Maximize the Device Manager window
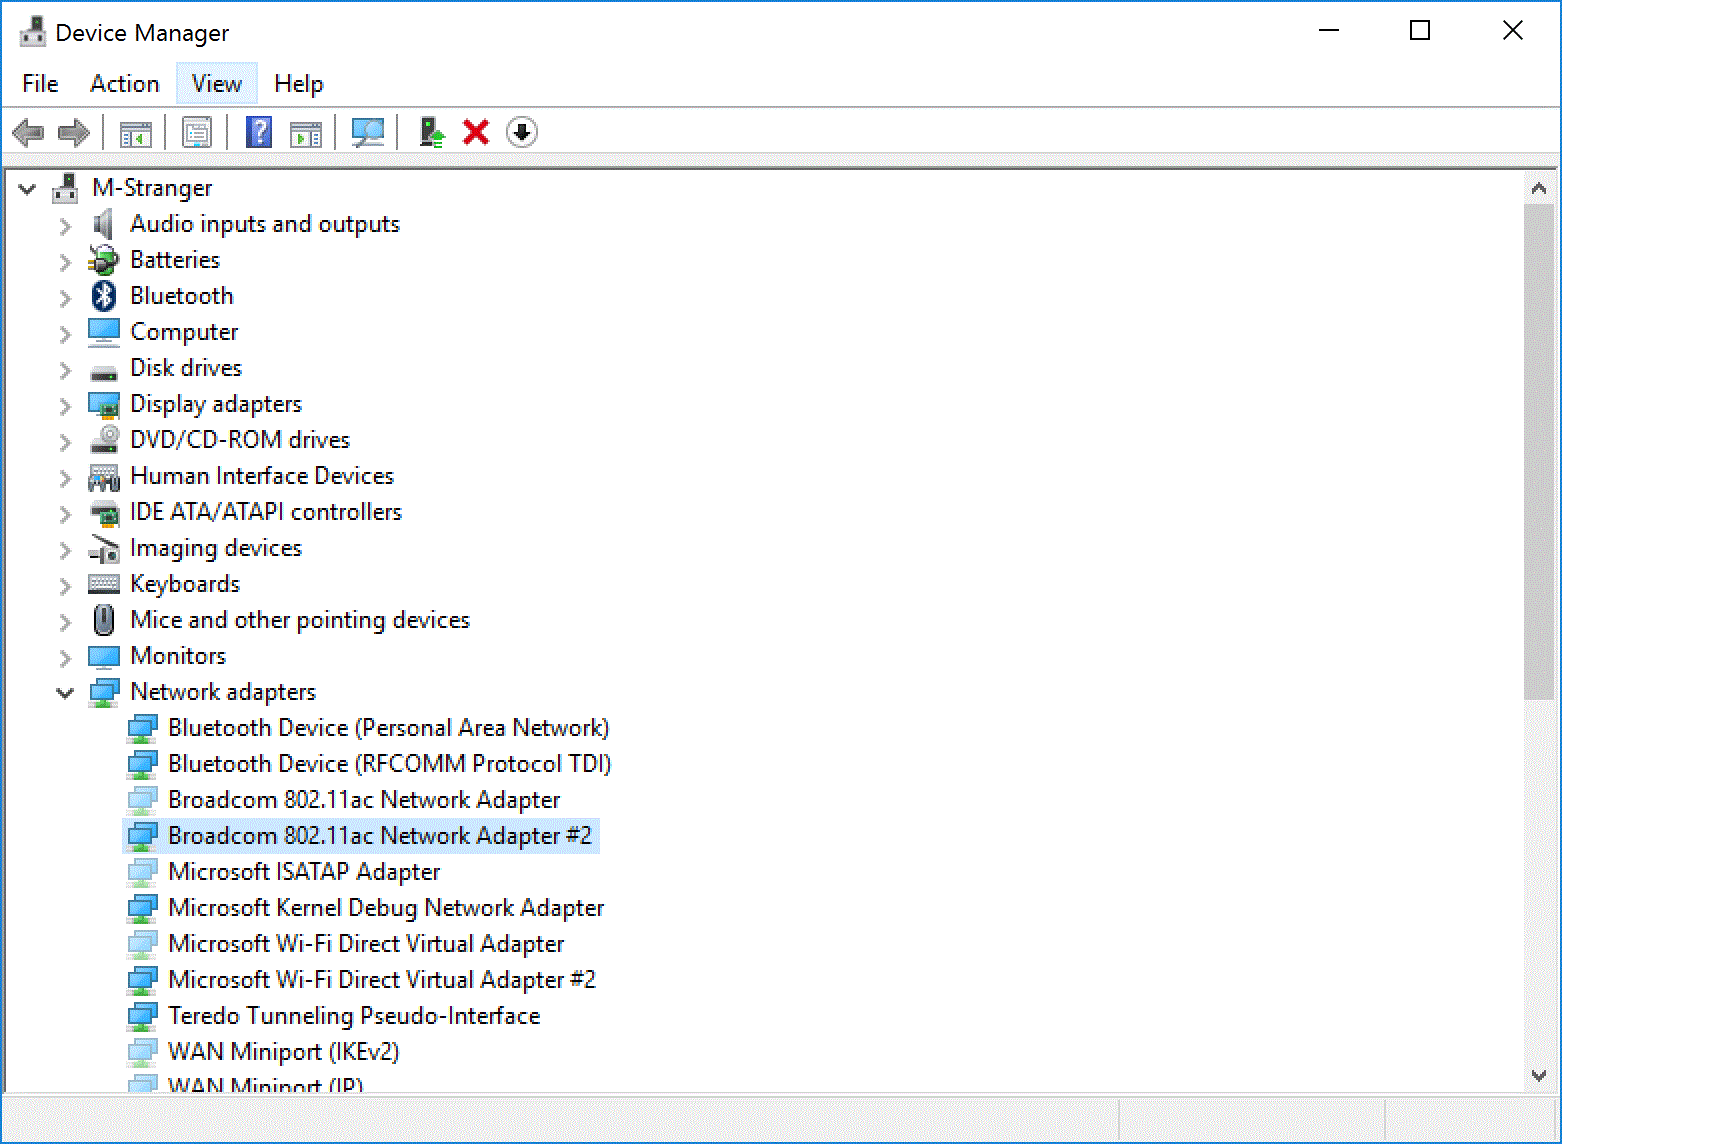Screen dimensions: 1728x1144 tap(1420, 30)
